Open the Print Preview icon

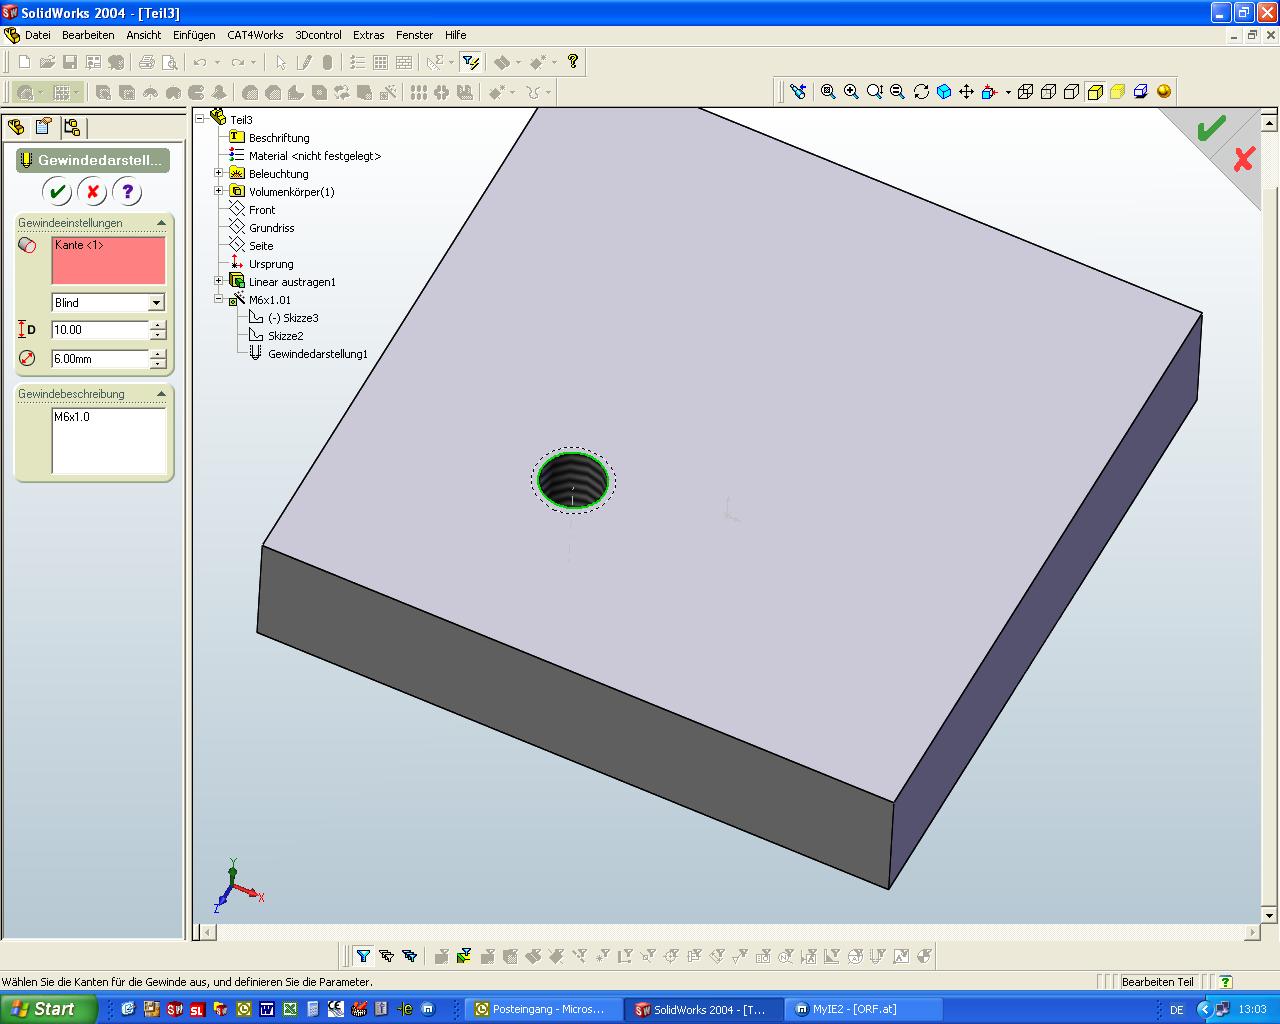tap(170, 62)
